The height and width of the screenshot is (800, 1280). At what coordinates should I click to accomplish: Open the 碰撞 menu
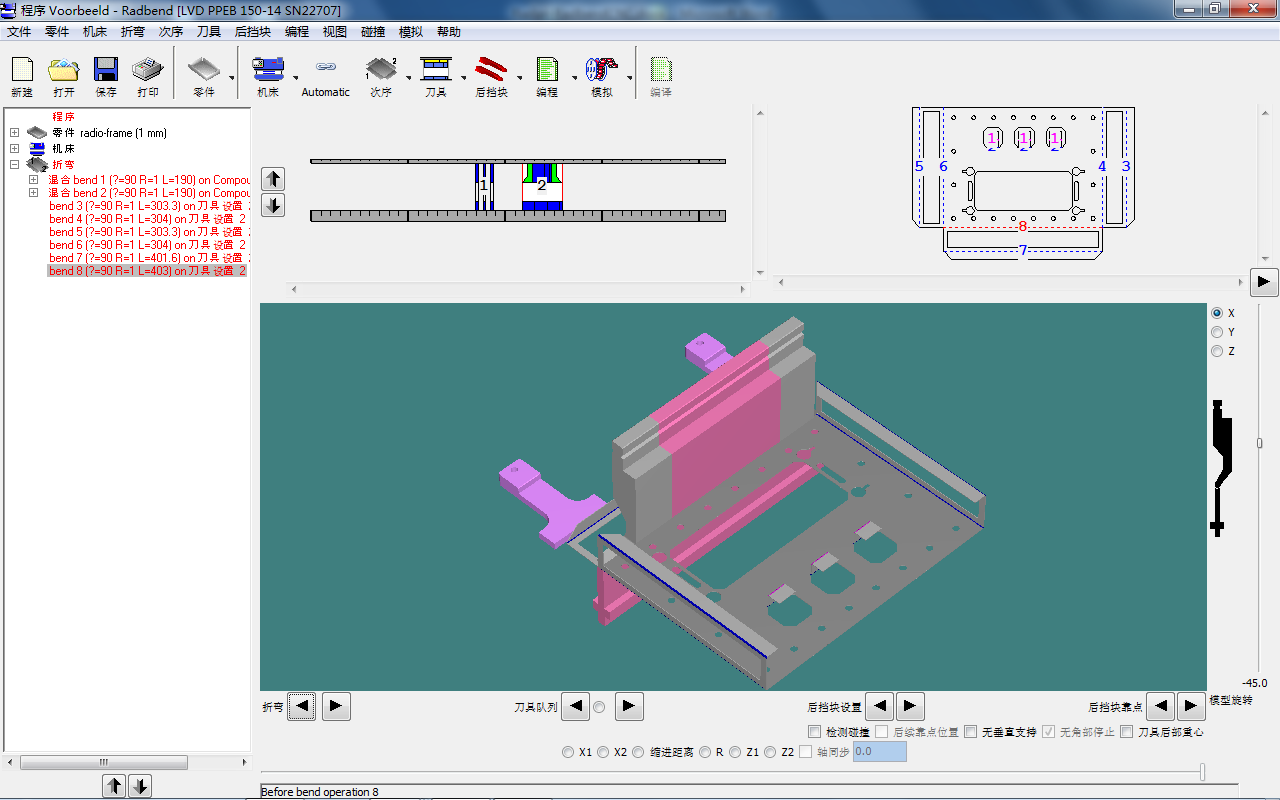(373, 32)
